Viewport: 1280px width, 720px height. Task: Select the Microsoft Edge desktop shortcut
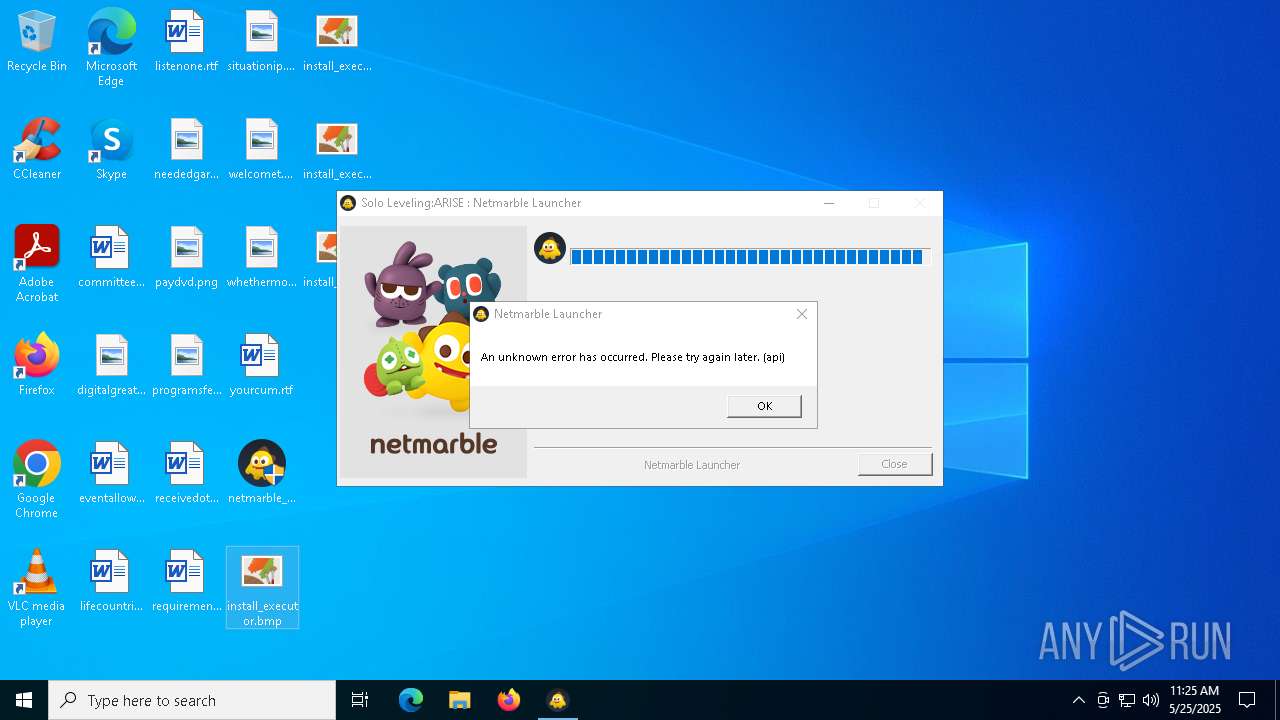(x=111, y=48)
